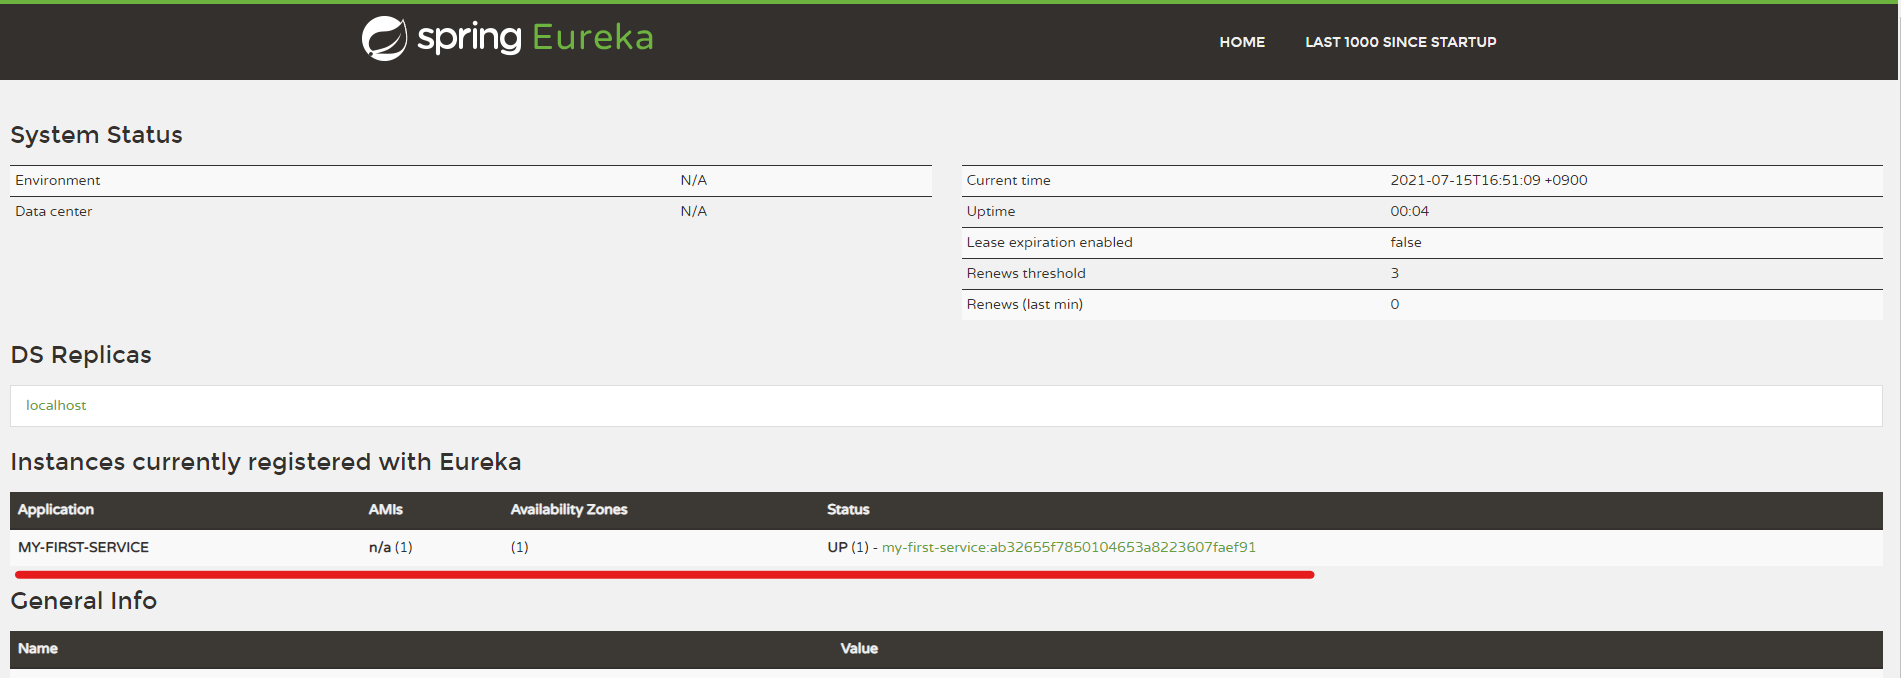Click the System Status heading

[96, 135]
